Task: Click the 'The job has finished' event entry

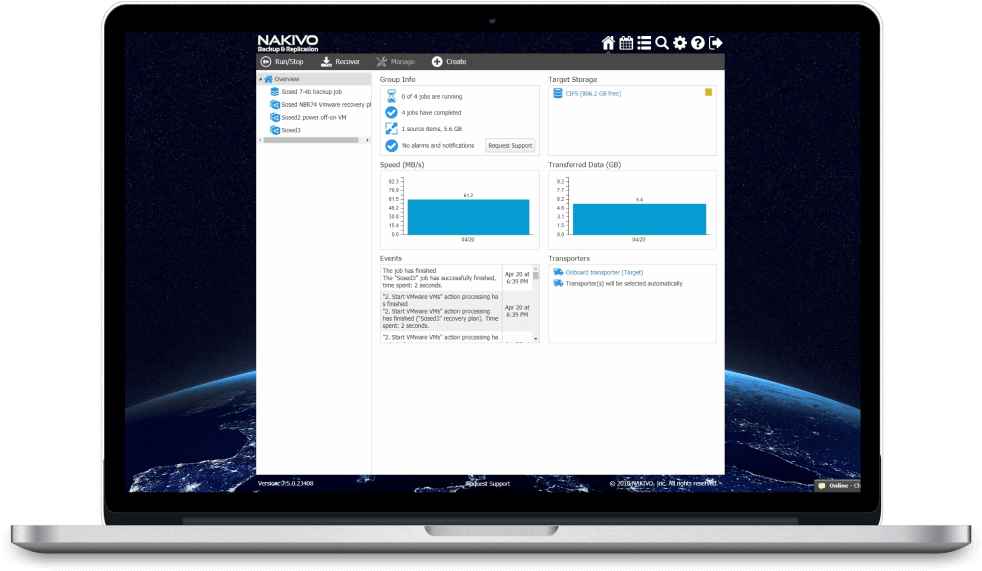Action: pos(441,278)
